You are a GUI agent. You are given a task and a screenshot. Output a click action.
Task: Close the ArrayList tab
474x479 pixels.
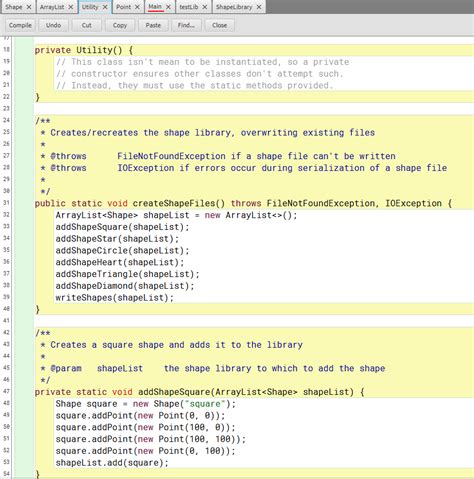pos(71,7)
